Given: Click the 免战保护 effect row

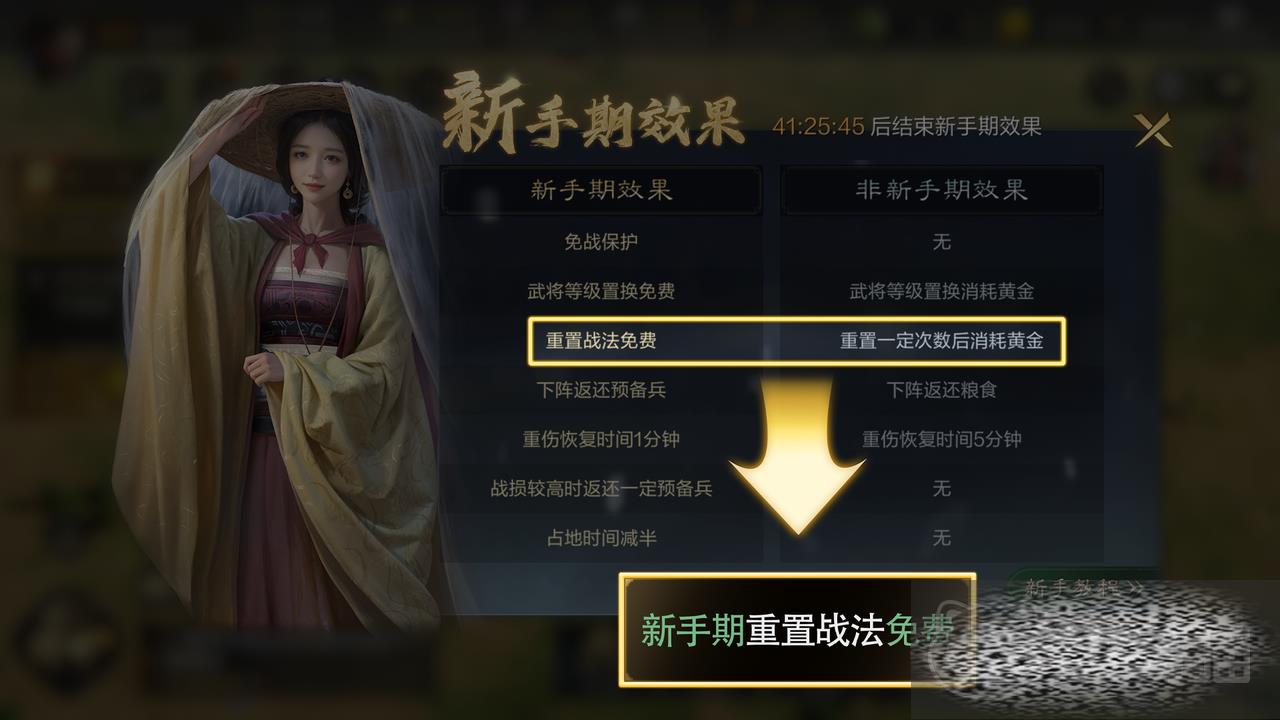Looking at the screenshot, I should (x=601, y=242).
